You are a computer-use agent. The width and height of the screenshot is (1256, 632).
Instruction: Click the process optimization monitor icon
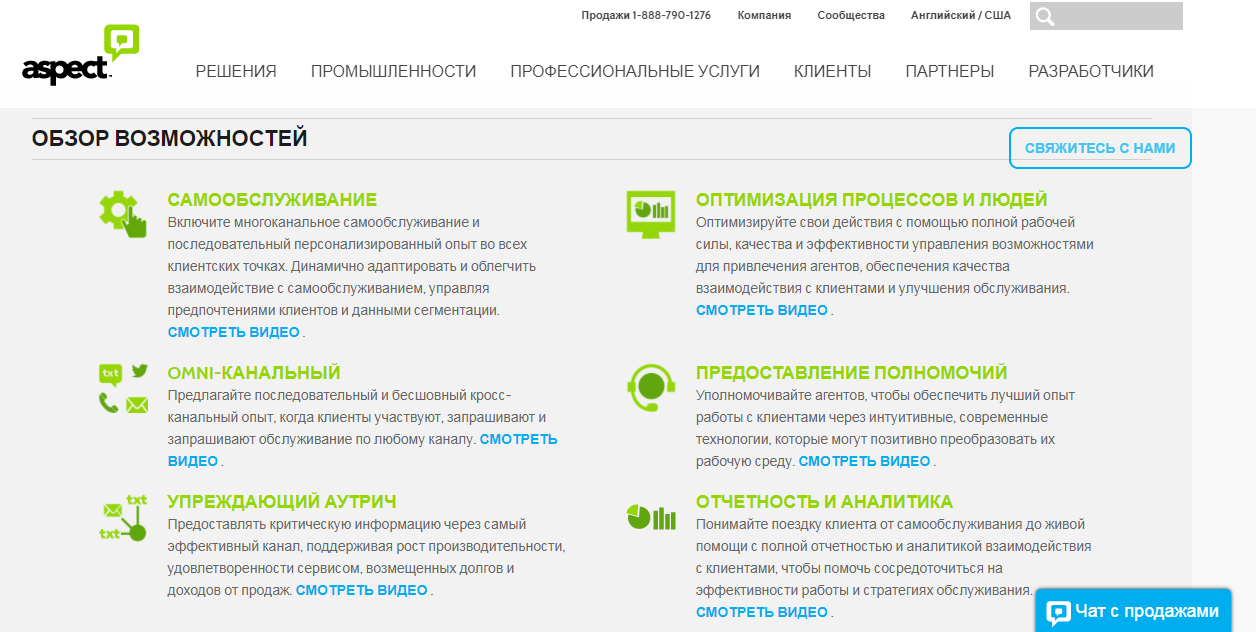(x=651, y=215)
